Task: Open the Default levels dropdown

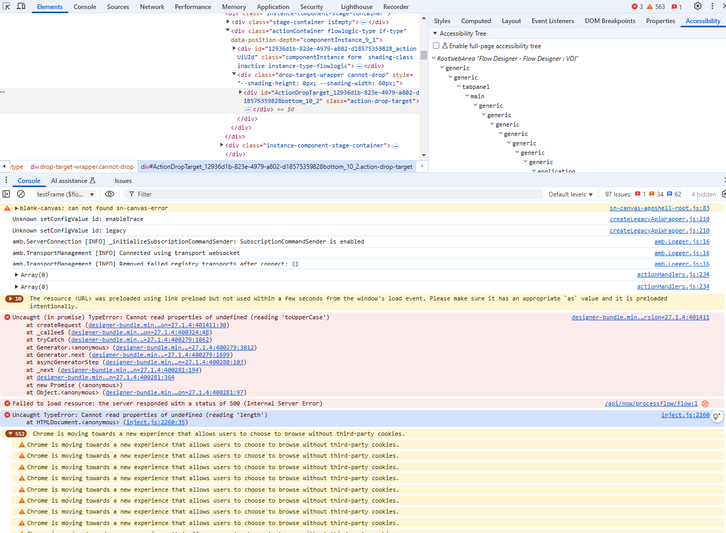Action: (570, 194)
